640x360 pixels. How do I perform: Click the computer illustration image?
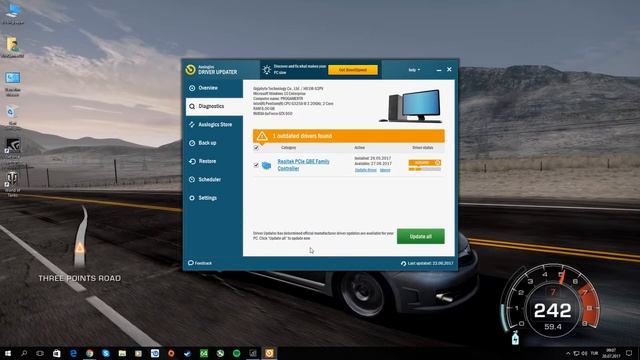point(411,106)
